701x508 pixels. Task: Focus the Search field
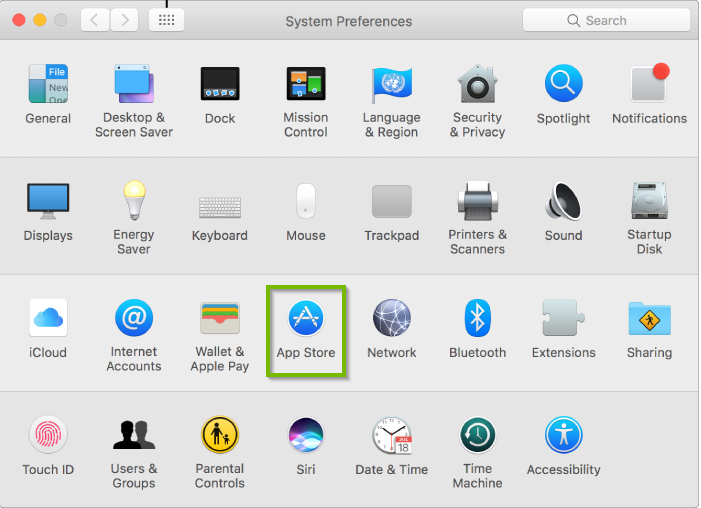tap(606, 20)
